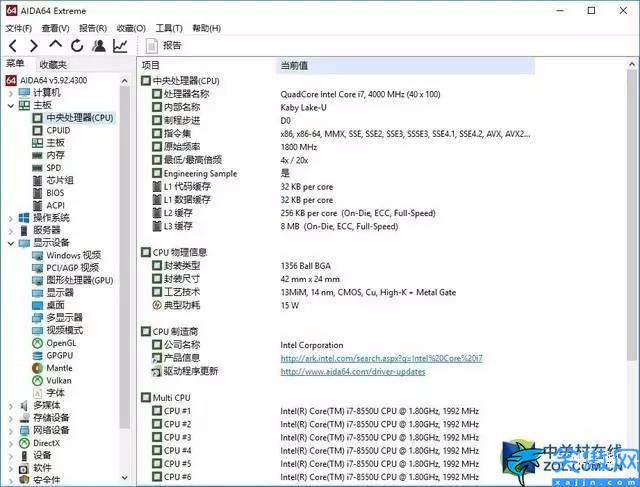Collapse the 显示设备 tree node
Image resolution: width=640 pixels, height=487 pixels.
coord(11,243)
